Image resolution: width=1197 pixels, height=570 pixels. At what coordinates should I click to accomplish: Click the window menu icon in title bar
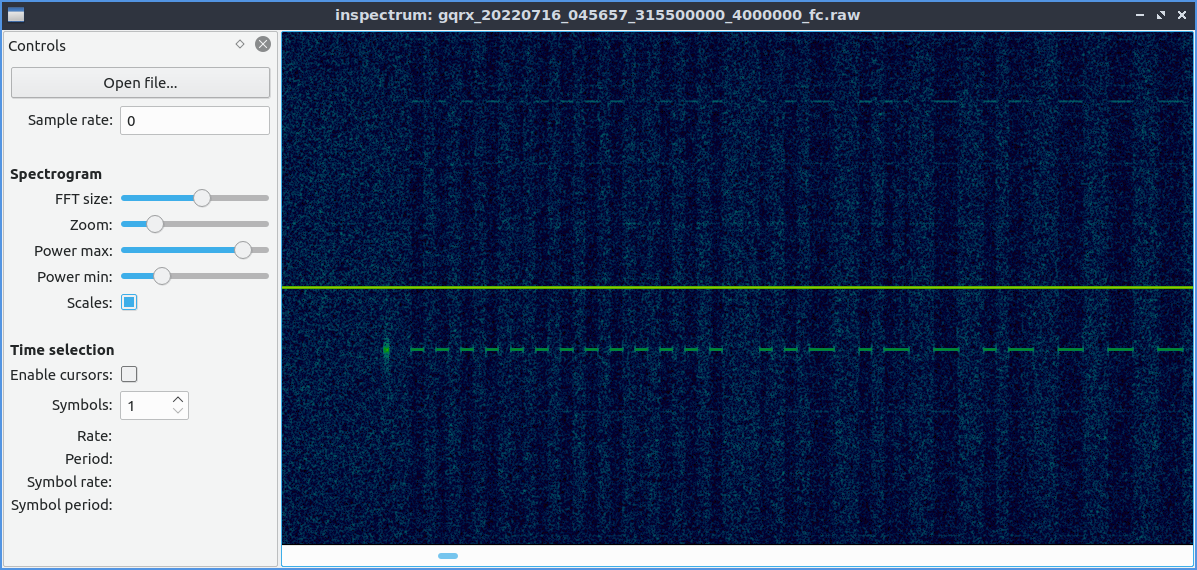pos(15,14)
